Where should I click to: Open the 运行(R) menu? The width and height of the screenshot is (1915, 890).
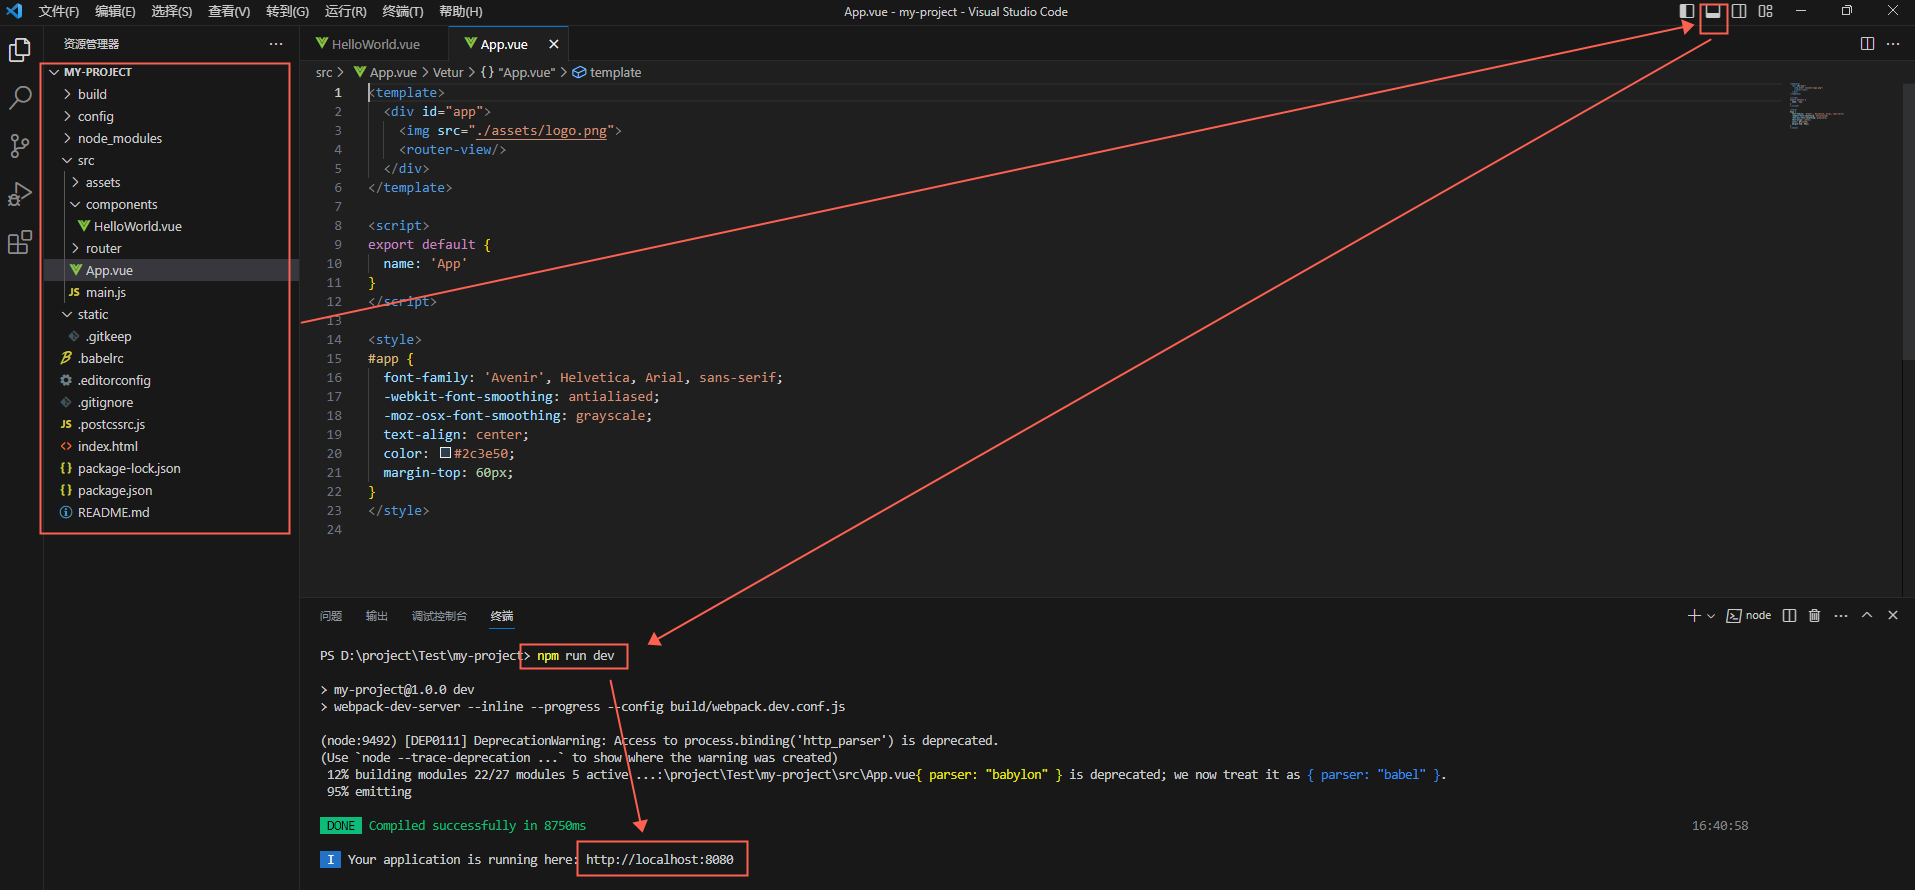pos(345,11)
